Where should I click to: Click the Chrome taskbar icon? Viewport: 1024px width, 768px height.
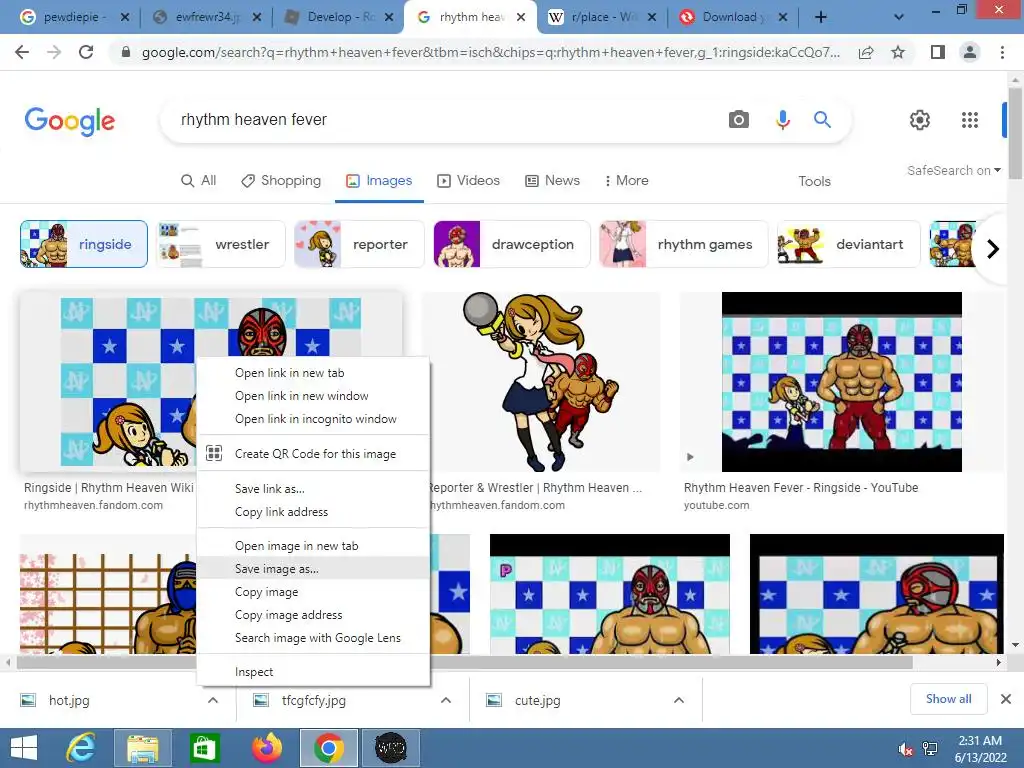click(x=328, y=748)
